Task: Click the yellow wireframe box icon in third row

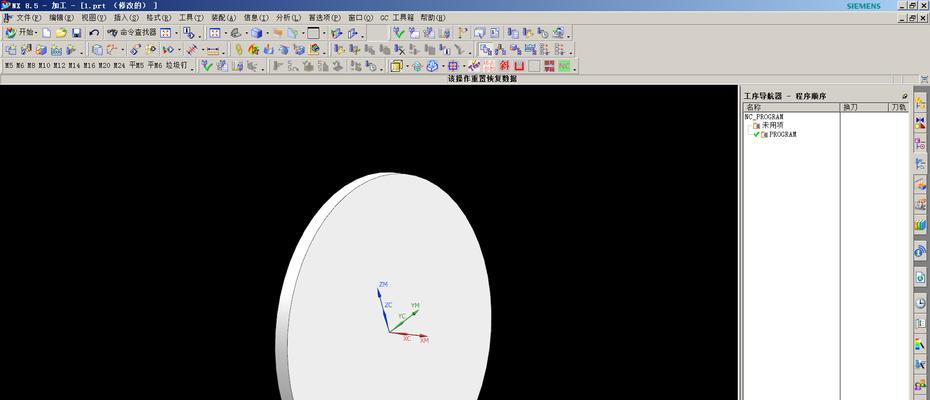Action: (396, 66)
